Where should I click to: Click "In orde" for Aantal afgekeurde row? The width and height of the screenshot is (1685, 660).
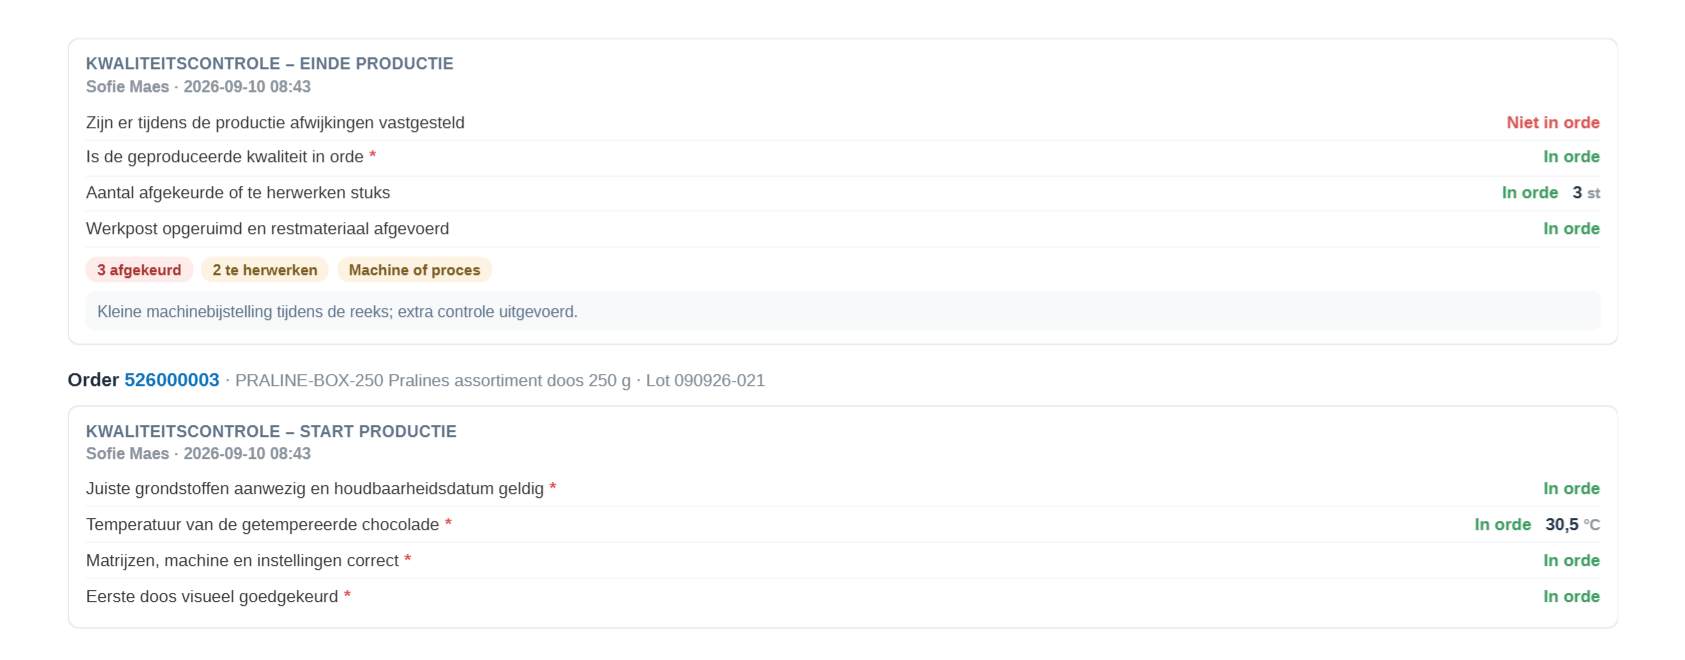coord(1530,192)
